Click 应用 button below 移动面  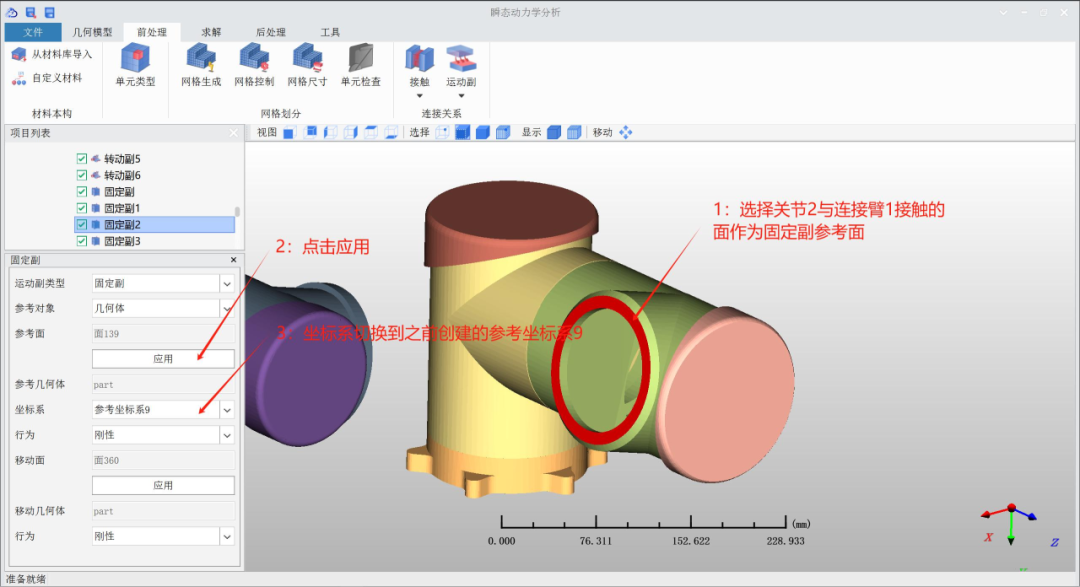[x=163, y=486]
